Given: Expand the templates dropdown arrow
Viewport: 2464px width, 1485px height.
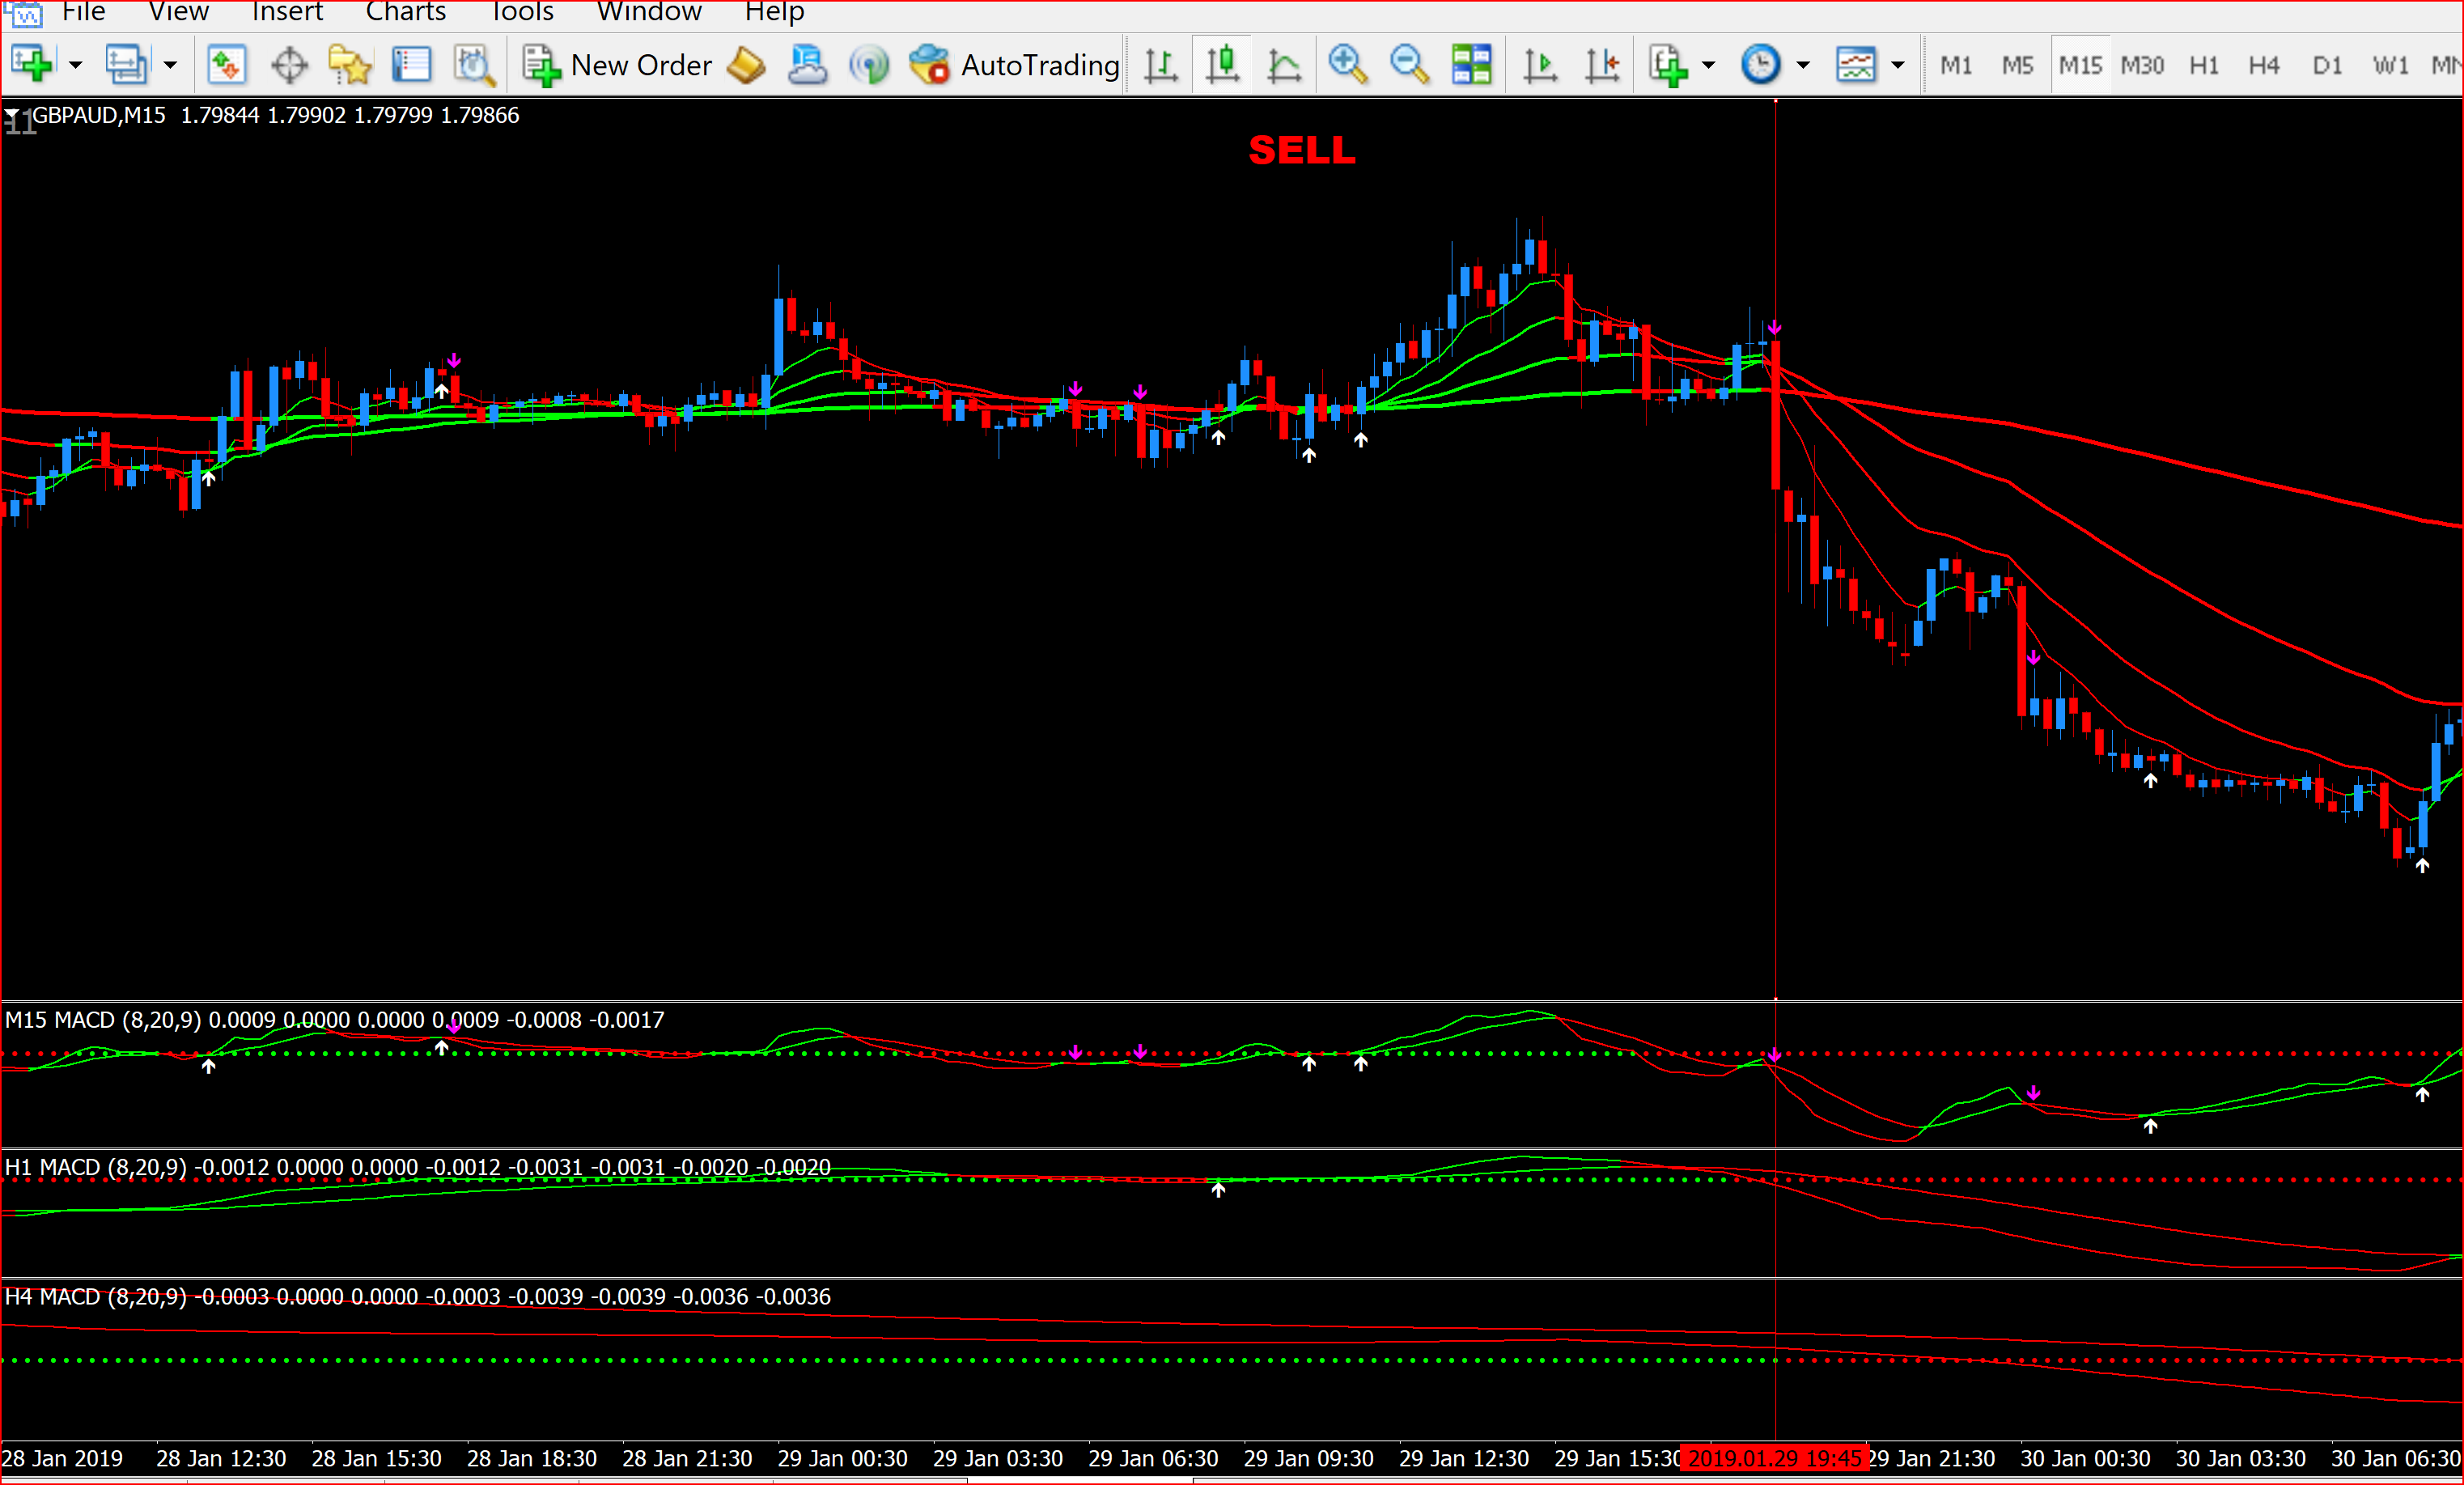Looking at the screenshot, I should coord(1898,66).
